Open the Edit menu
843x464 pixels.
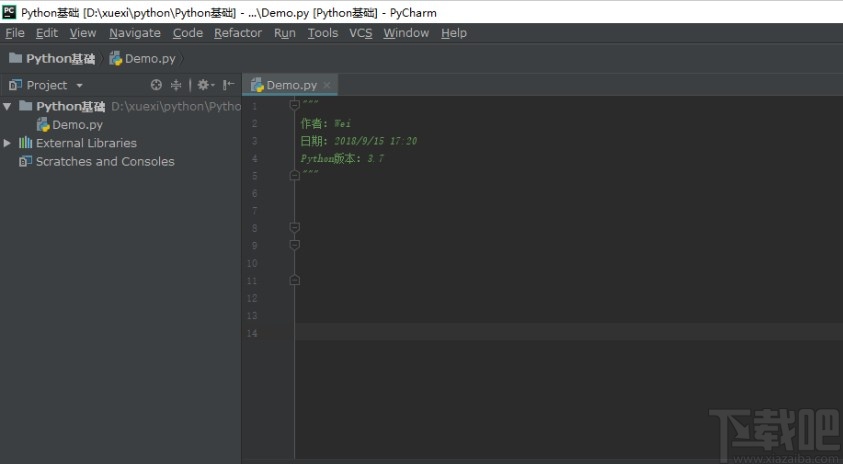[47, 33]
